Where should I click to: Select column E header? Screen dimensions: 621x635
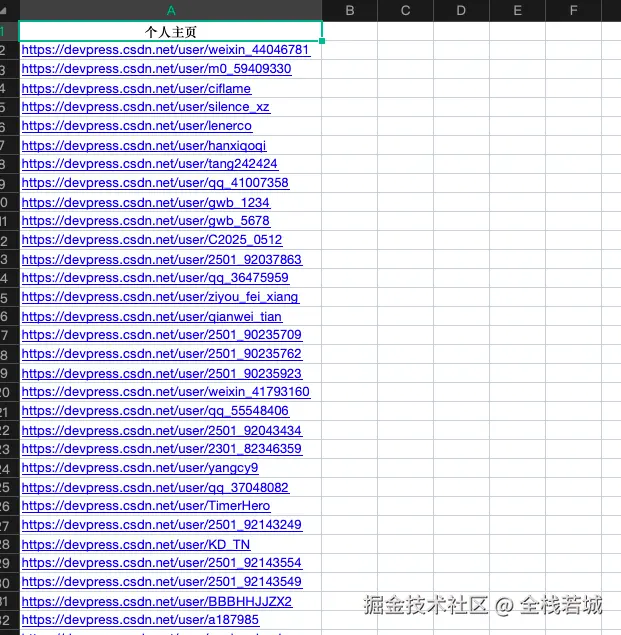click(x=517, y=11)
